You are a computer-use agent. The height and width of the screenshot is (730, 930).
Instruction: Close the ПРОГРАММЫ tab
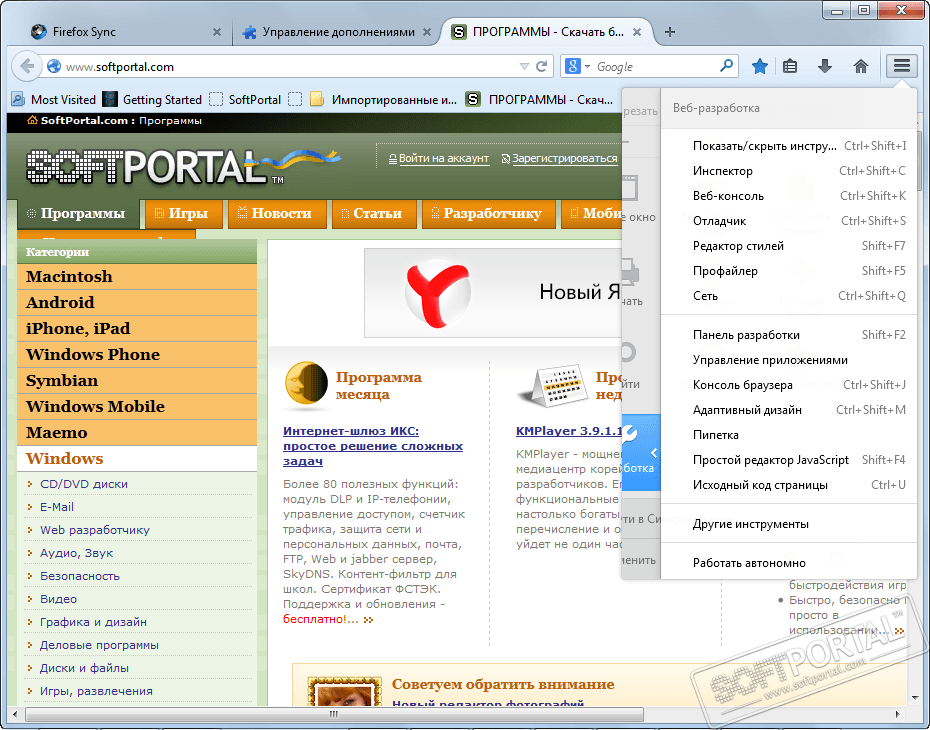(x=636, y=32)
